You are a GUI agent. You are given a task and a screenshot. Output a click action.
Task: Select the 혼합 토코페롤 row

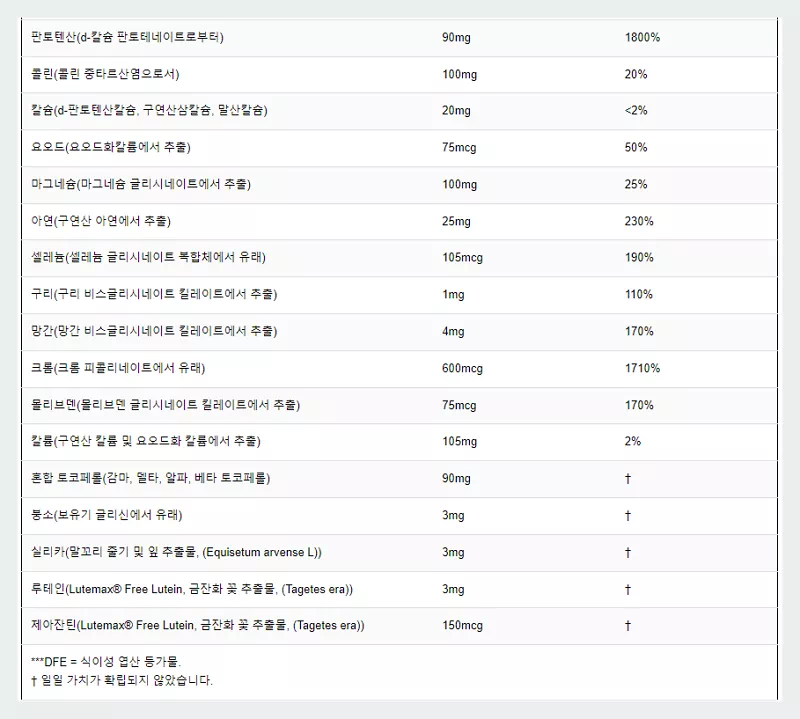[150, 478]
